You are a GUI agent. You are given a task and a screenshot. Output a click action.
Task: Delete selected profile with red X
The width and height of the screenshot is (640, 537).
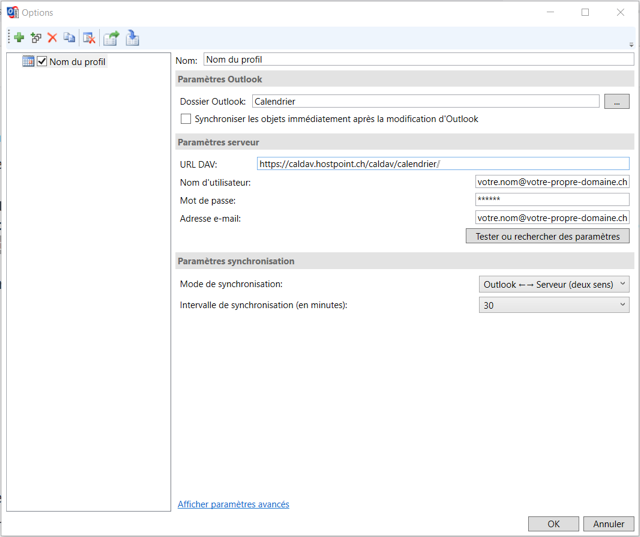click(52, 38)
